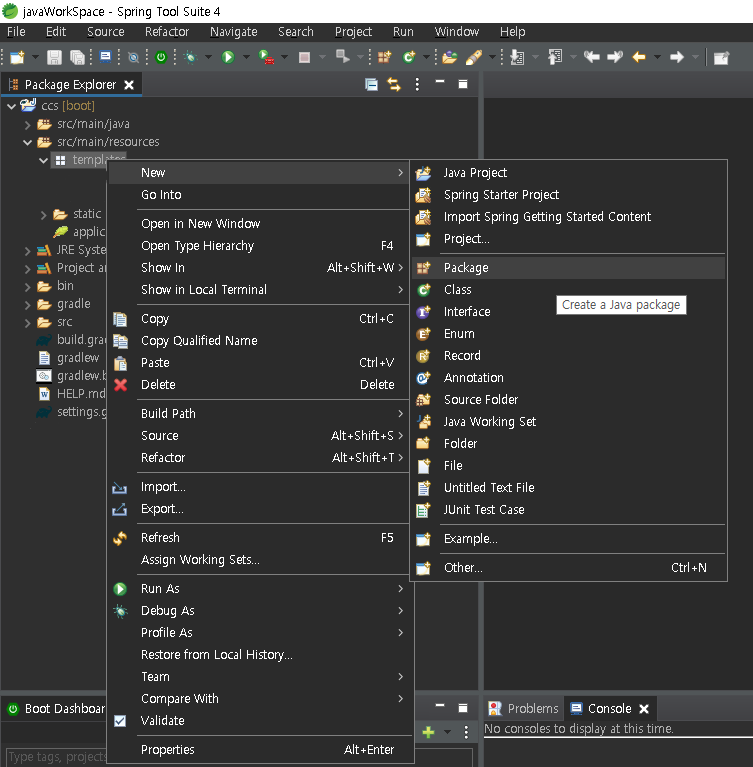Select JRE System Library in tree

click(x=72, y=250)
